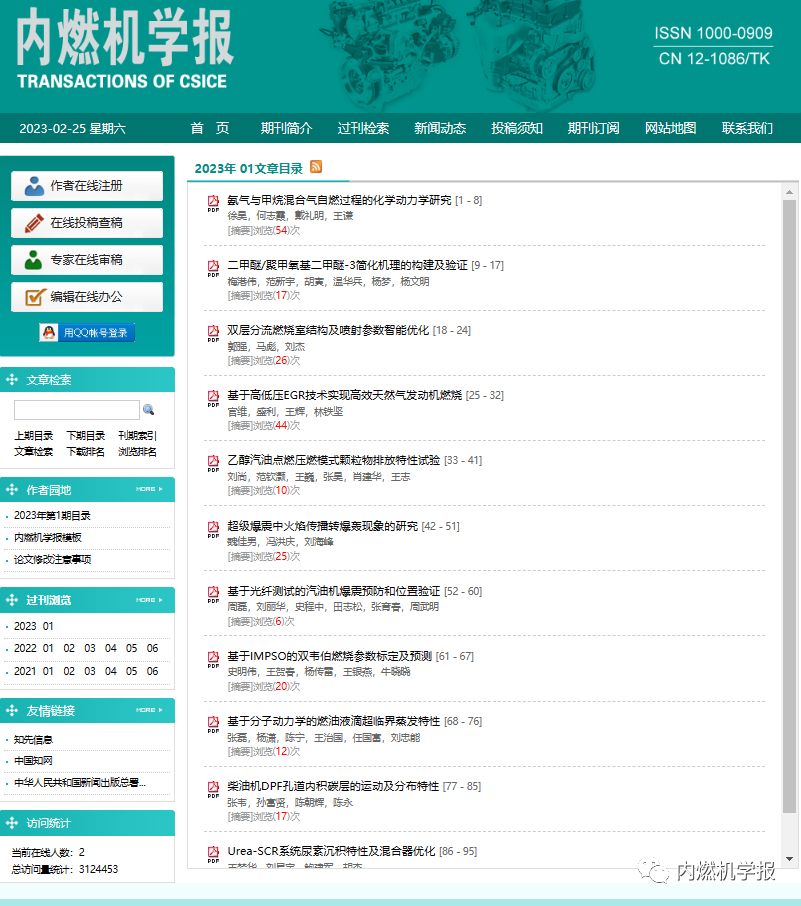Click the RSS feed icon beside 2023年 01文章目录

(316, 167)
